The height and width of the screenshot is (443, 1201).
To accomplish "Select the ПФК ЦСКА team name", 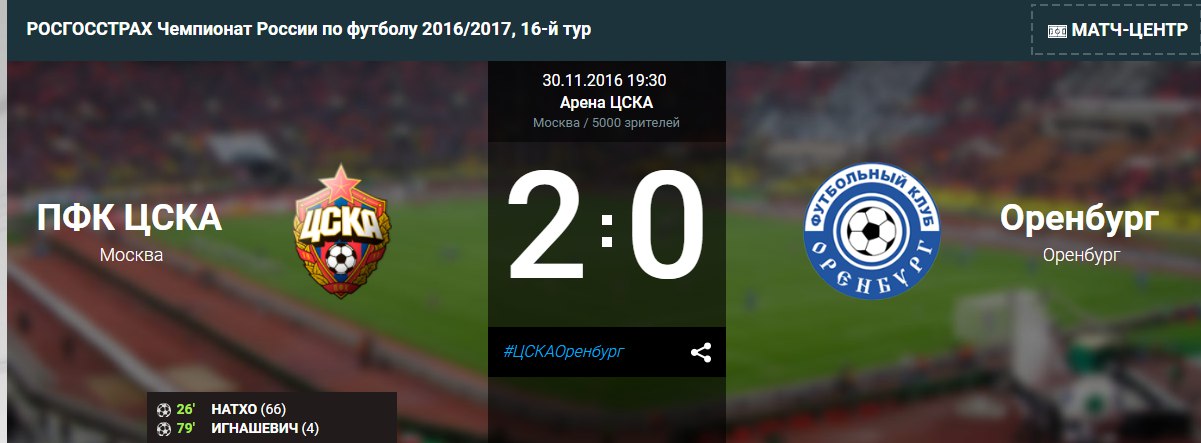I will coord(130,217).
